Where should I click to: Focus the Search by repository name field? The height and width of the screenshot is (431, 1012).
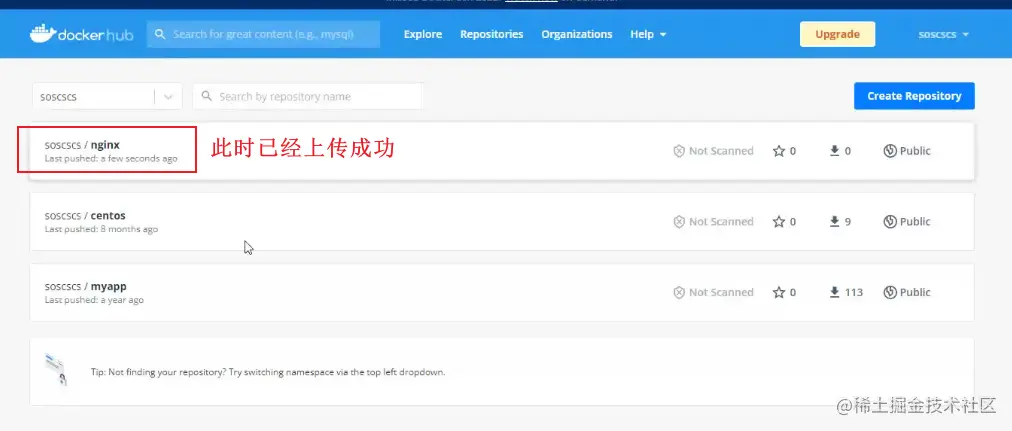(x=308, y=96)
